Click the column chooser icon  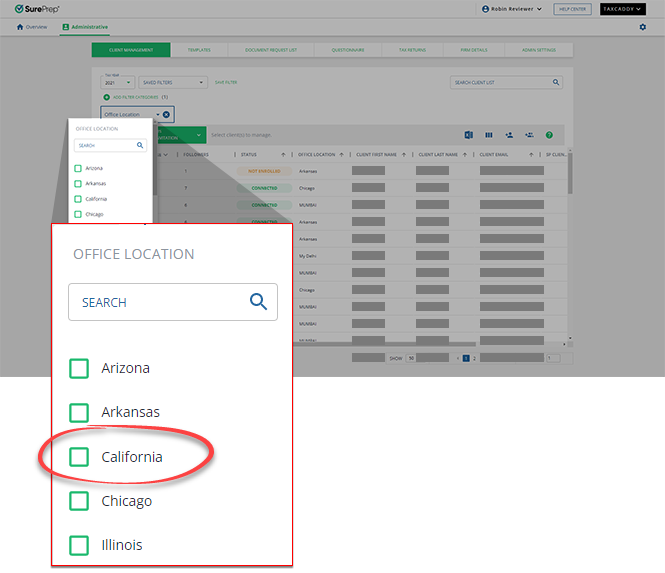[x=489, y=135]
